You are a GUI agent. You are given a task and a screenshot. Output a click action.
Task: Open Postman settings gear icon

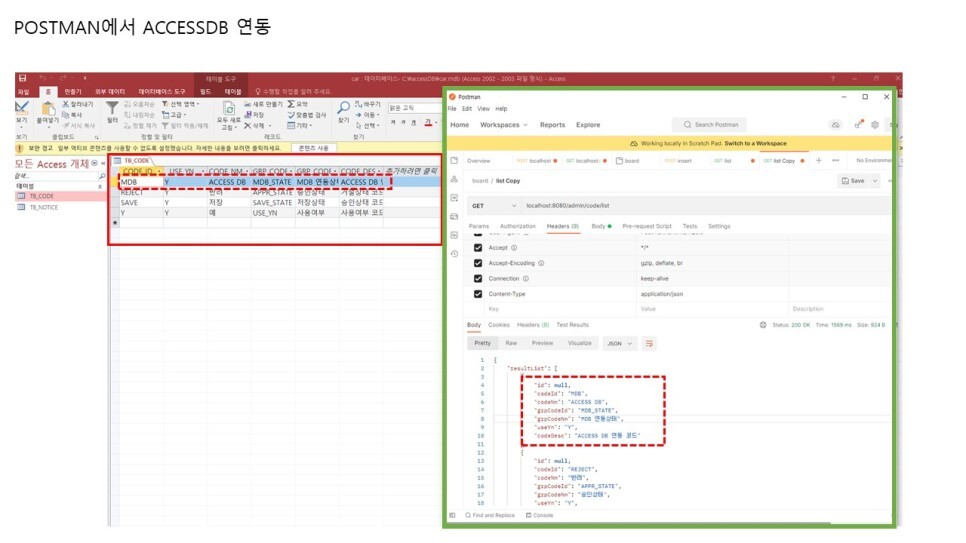(875, 125)
